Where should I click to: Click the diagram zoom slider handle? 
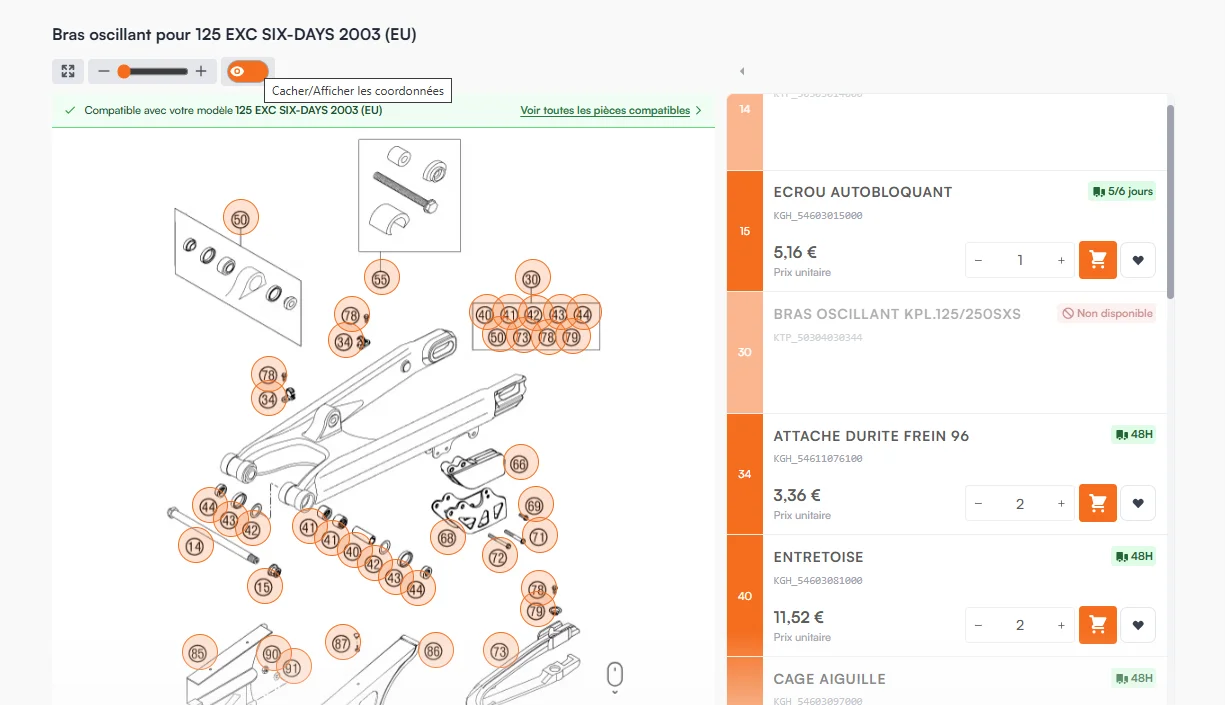pyautogui.click(x=124, y=71)
